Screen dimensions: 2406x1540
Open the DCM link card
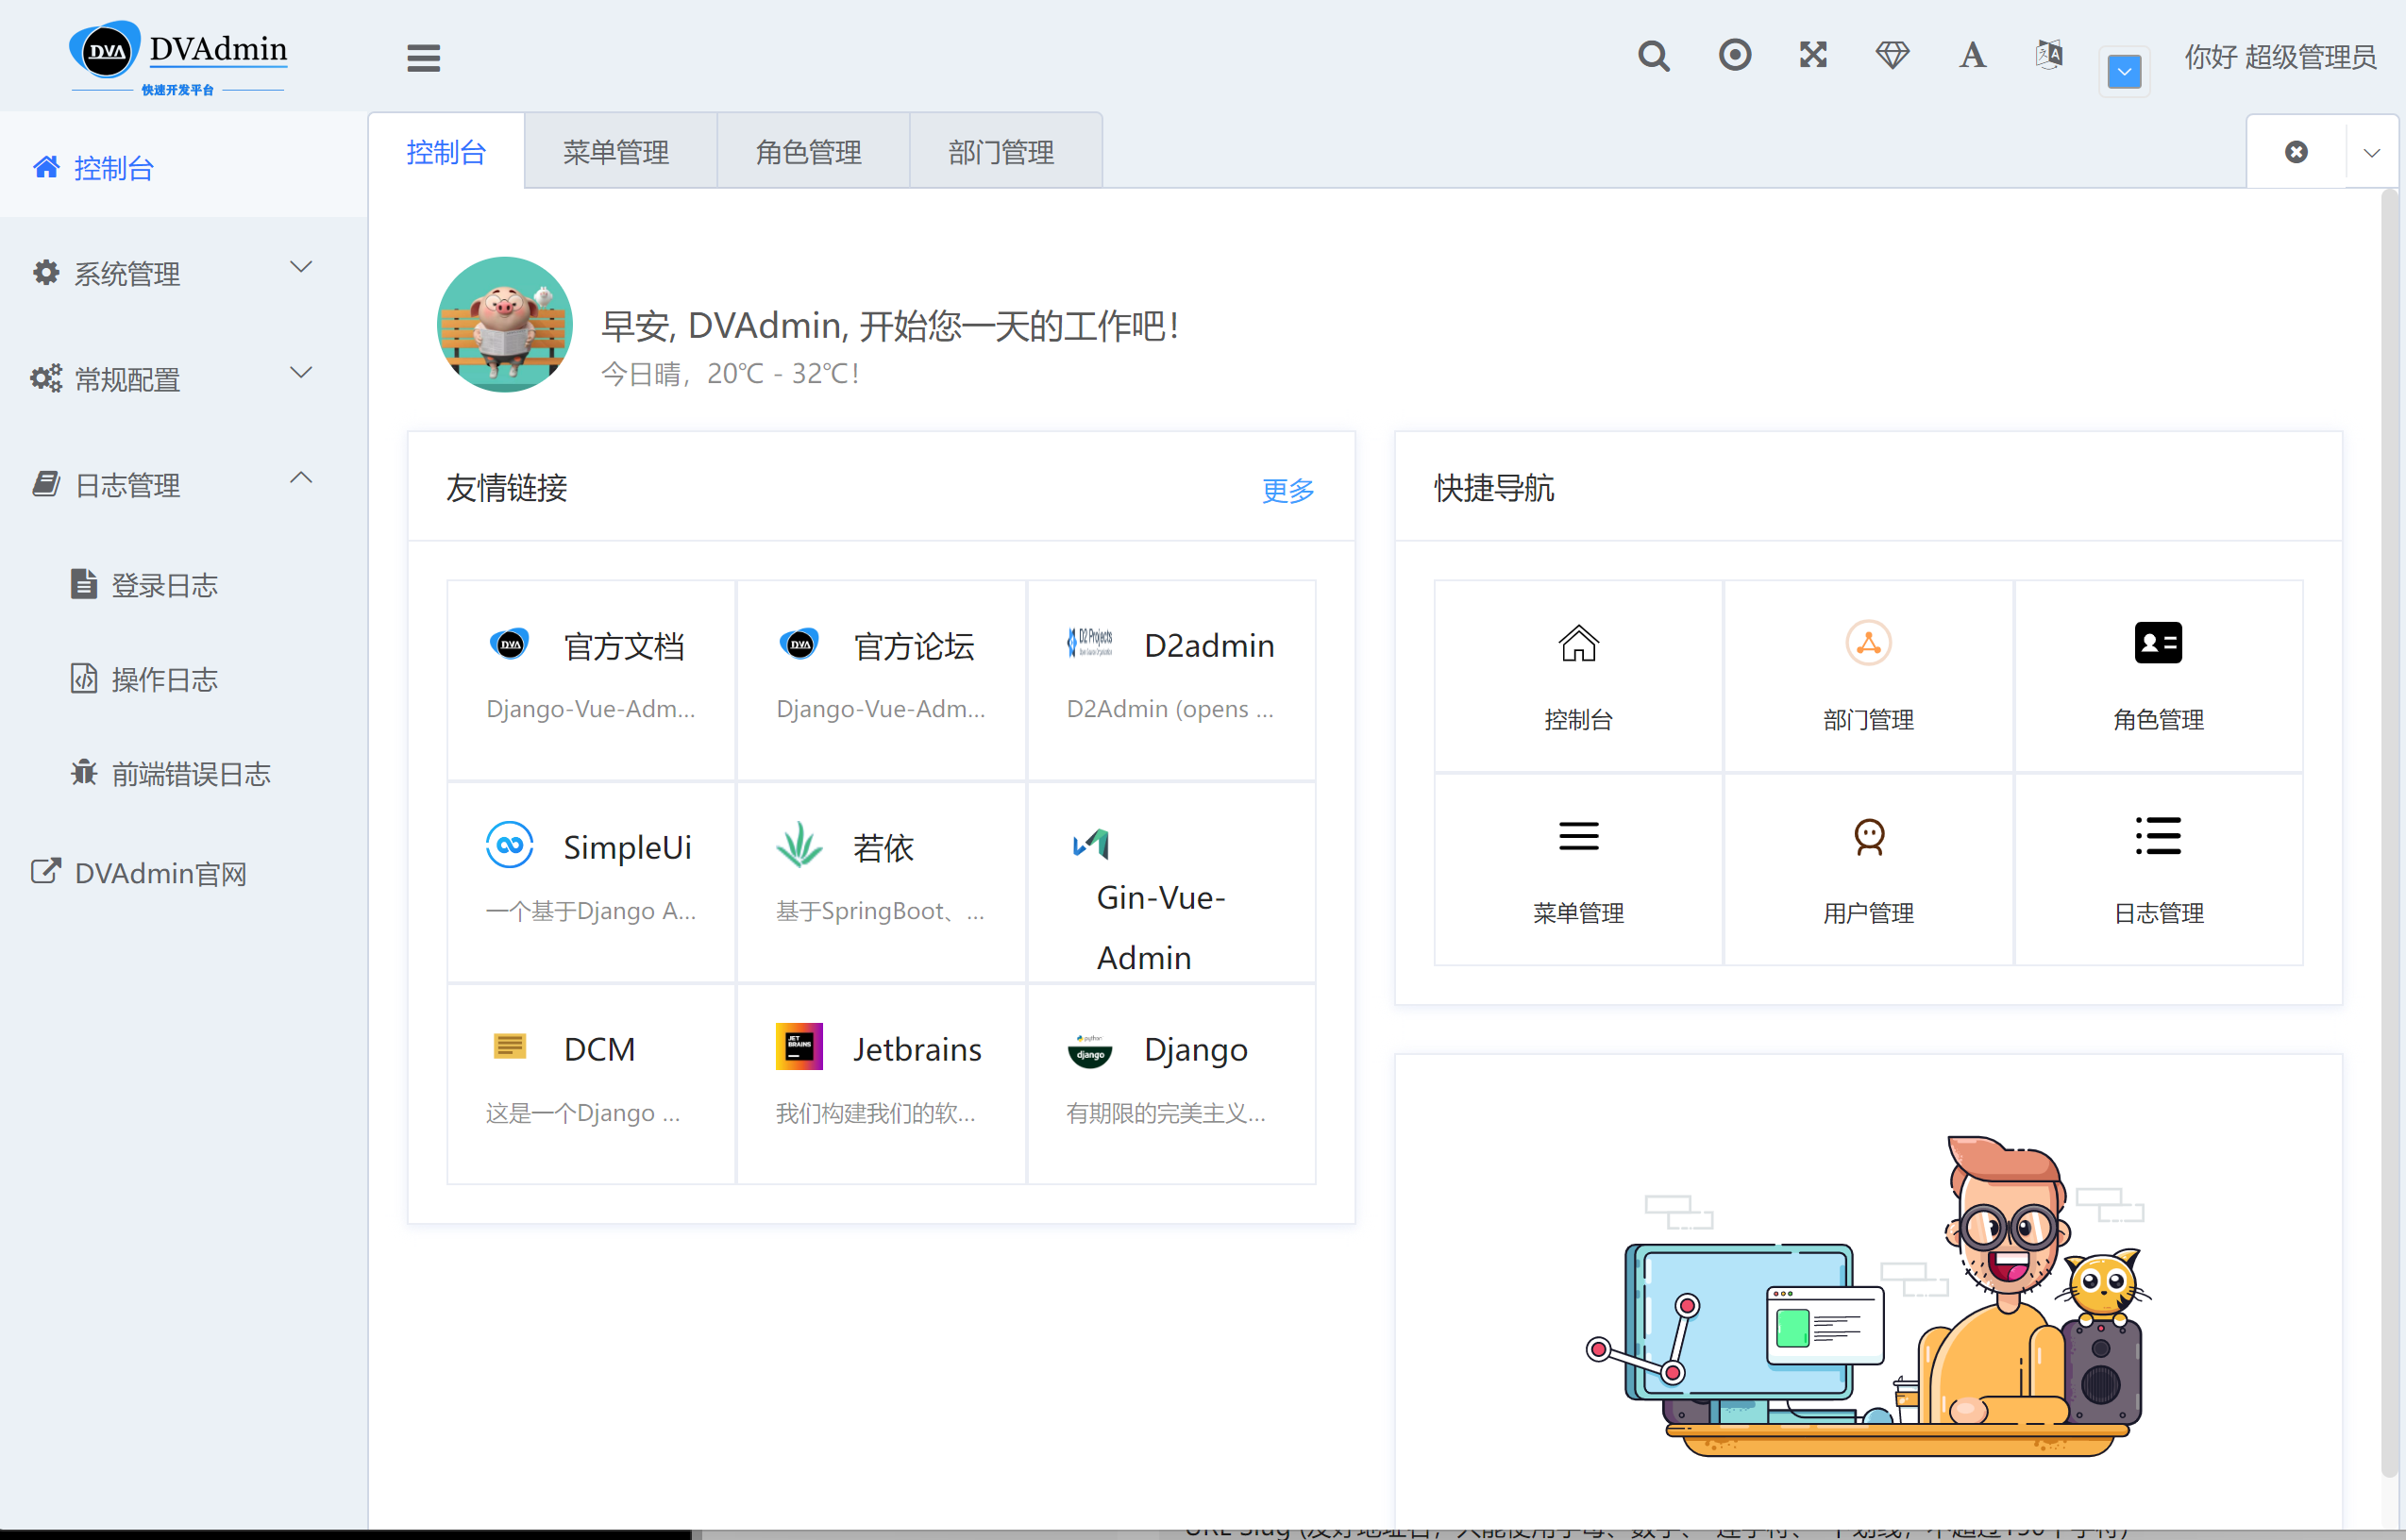pos(591,1084)
